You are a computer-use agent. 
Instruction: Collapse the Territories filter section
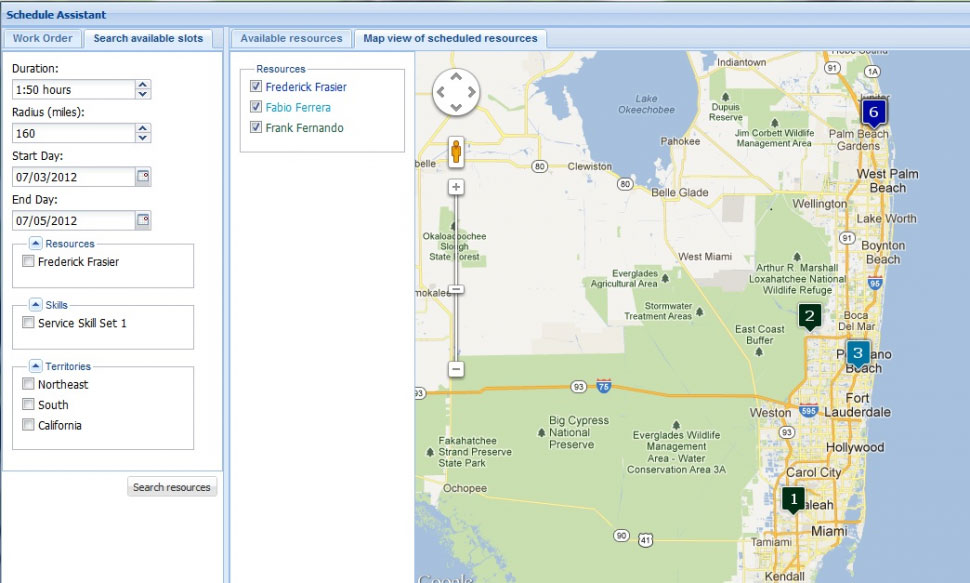coord(36,366)
